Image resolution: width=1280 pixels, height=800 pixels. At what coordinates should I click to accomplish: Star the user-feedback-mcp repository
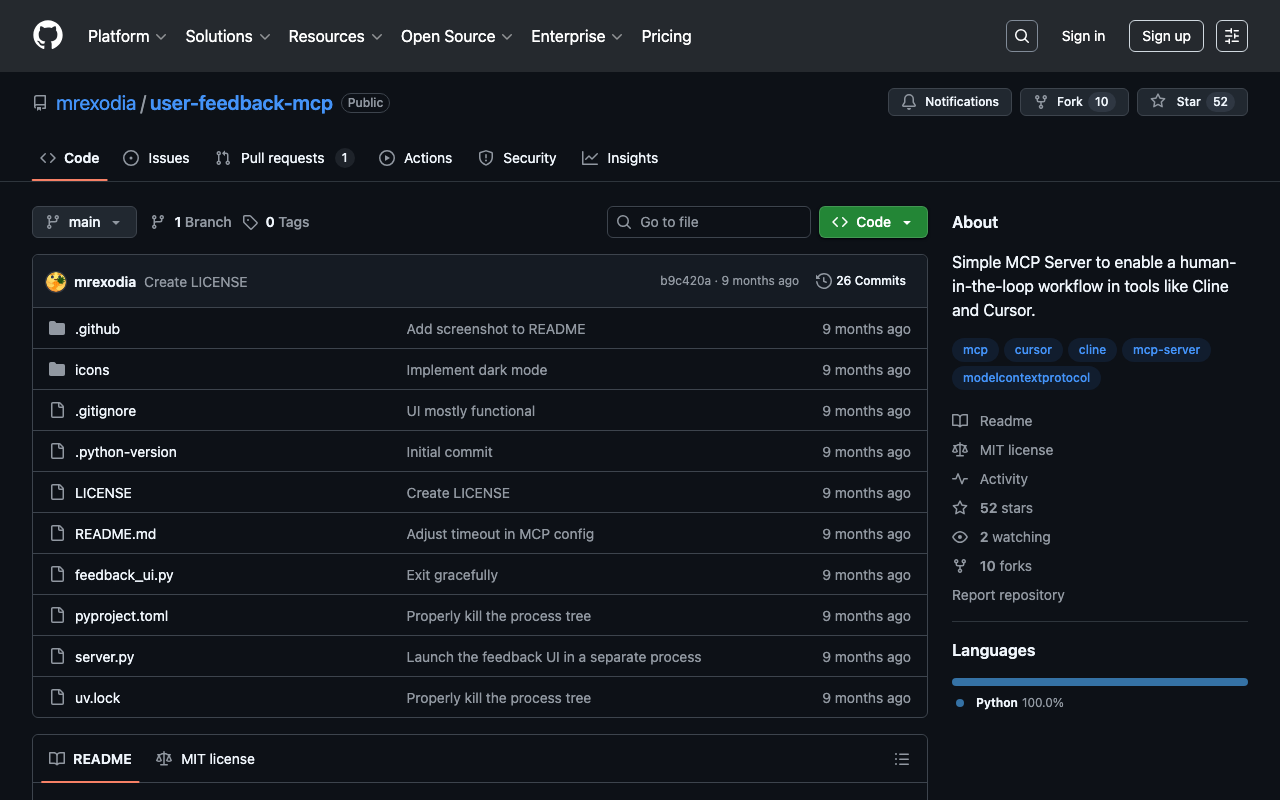(1191, 102)
